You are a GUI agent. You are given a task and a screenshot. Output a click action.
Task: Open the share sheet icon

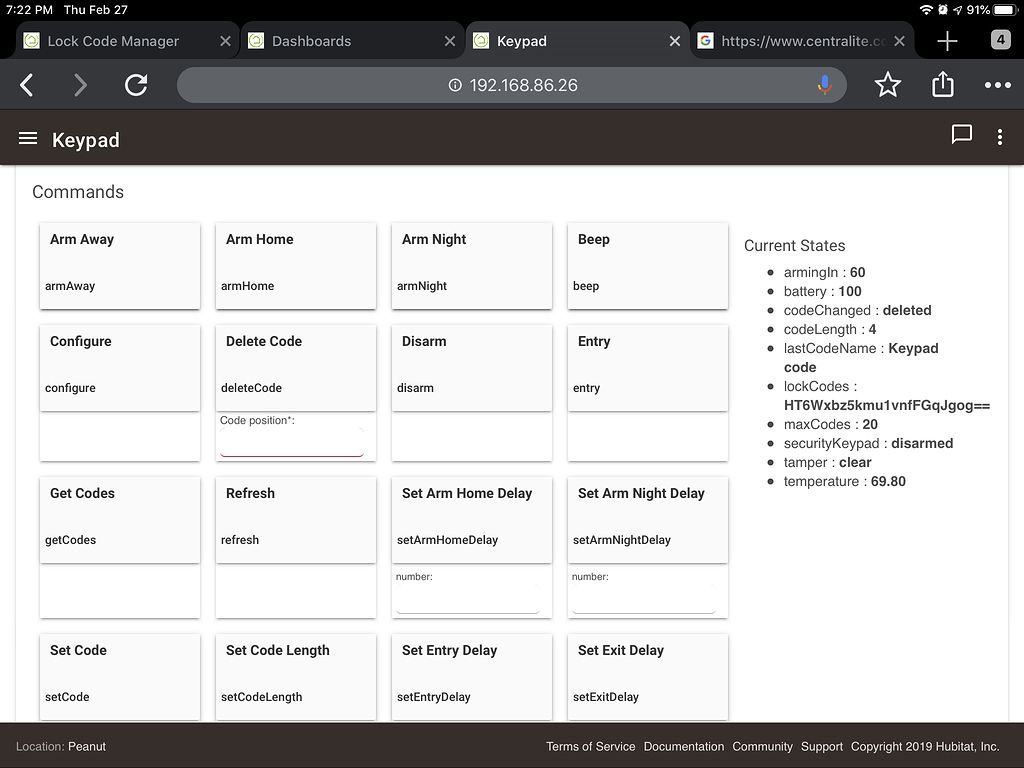[942, 84]
